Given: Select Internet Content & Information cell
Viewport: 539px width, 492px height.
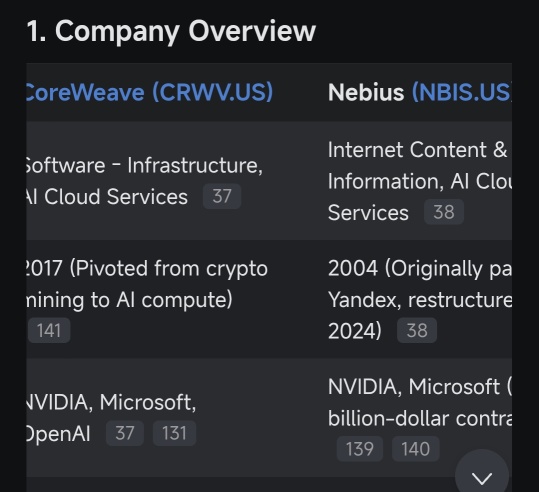Looking at the screenshot, I should [420, 181].
